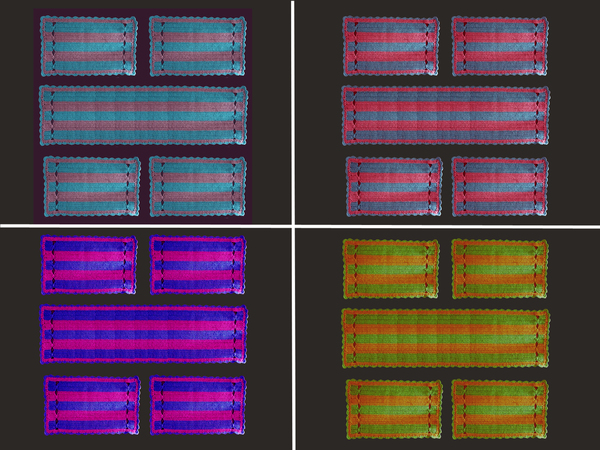Viewport: 600px width, 450px height.
Task: Choose top-right small rectangle in orange-green panel
Action: [500, 267]
